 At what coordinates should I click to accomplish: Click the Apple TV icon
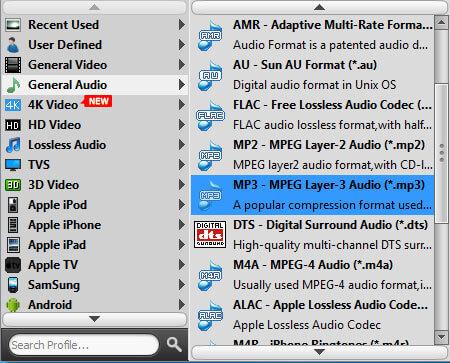[13, 265]
